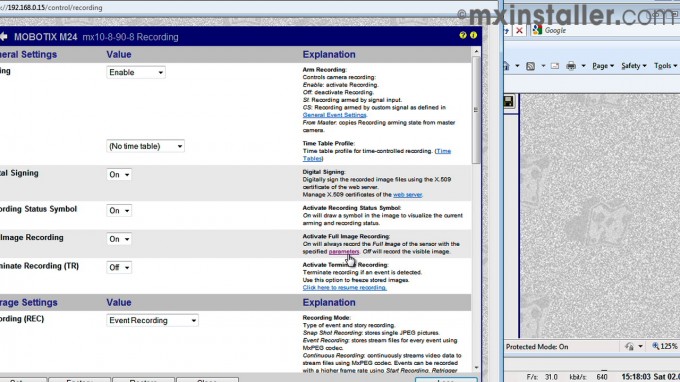The width and height of the screenshot is (680, 382).
Task: Click the security zone icon in status bar
Action: coord(629,346)
